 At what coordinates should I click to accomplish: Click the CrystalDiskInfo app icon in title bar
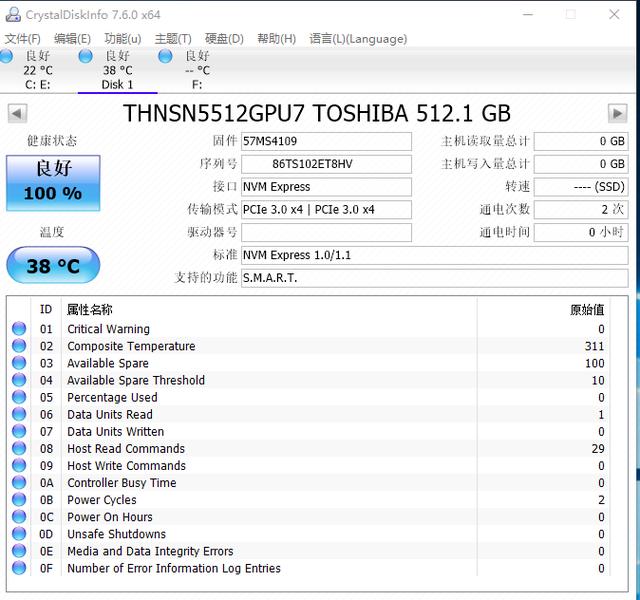13,14
